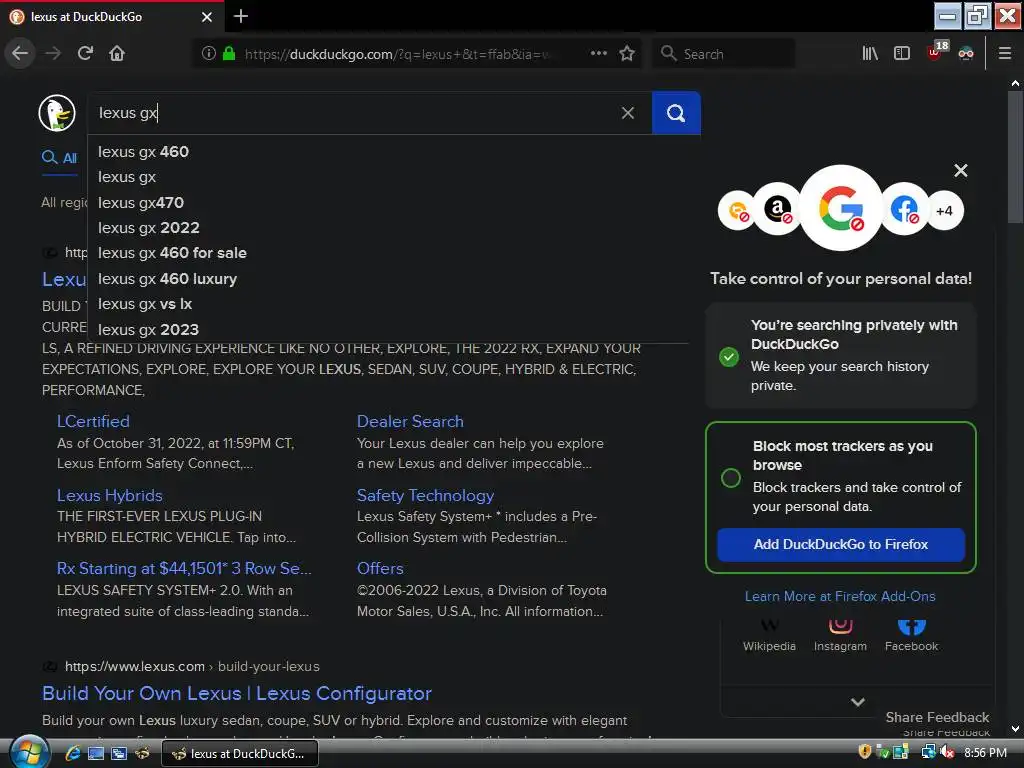The height and width of the screenshot is (768, 1024).
Task: Click the address bar URL
Action: pos(397,54)
